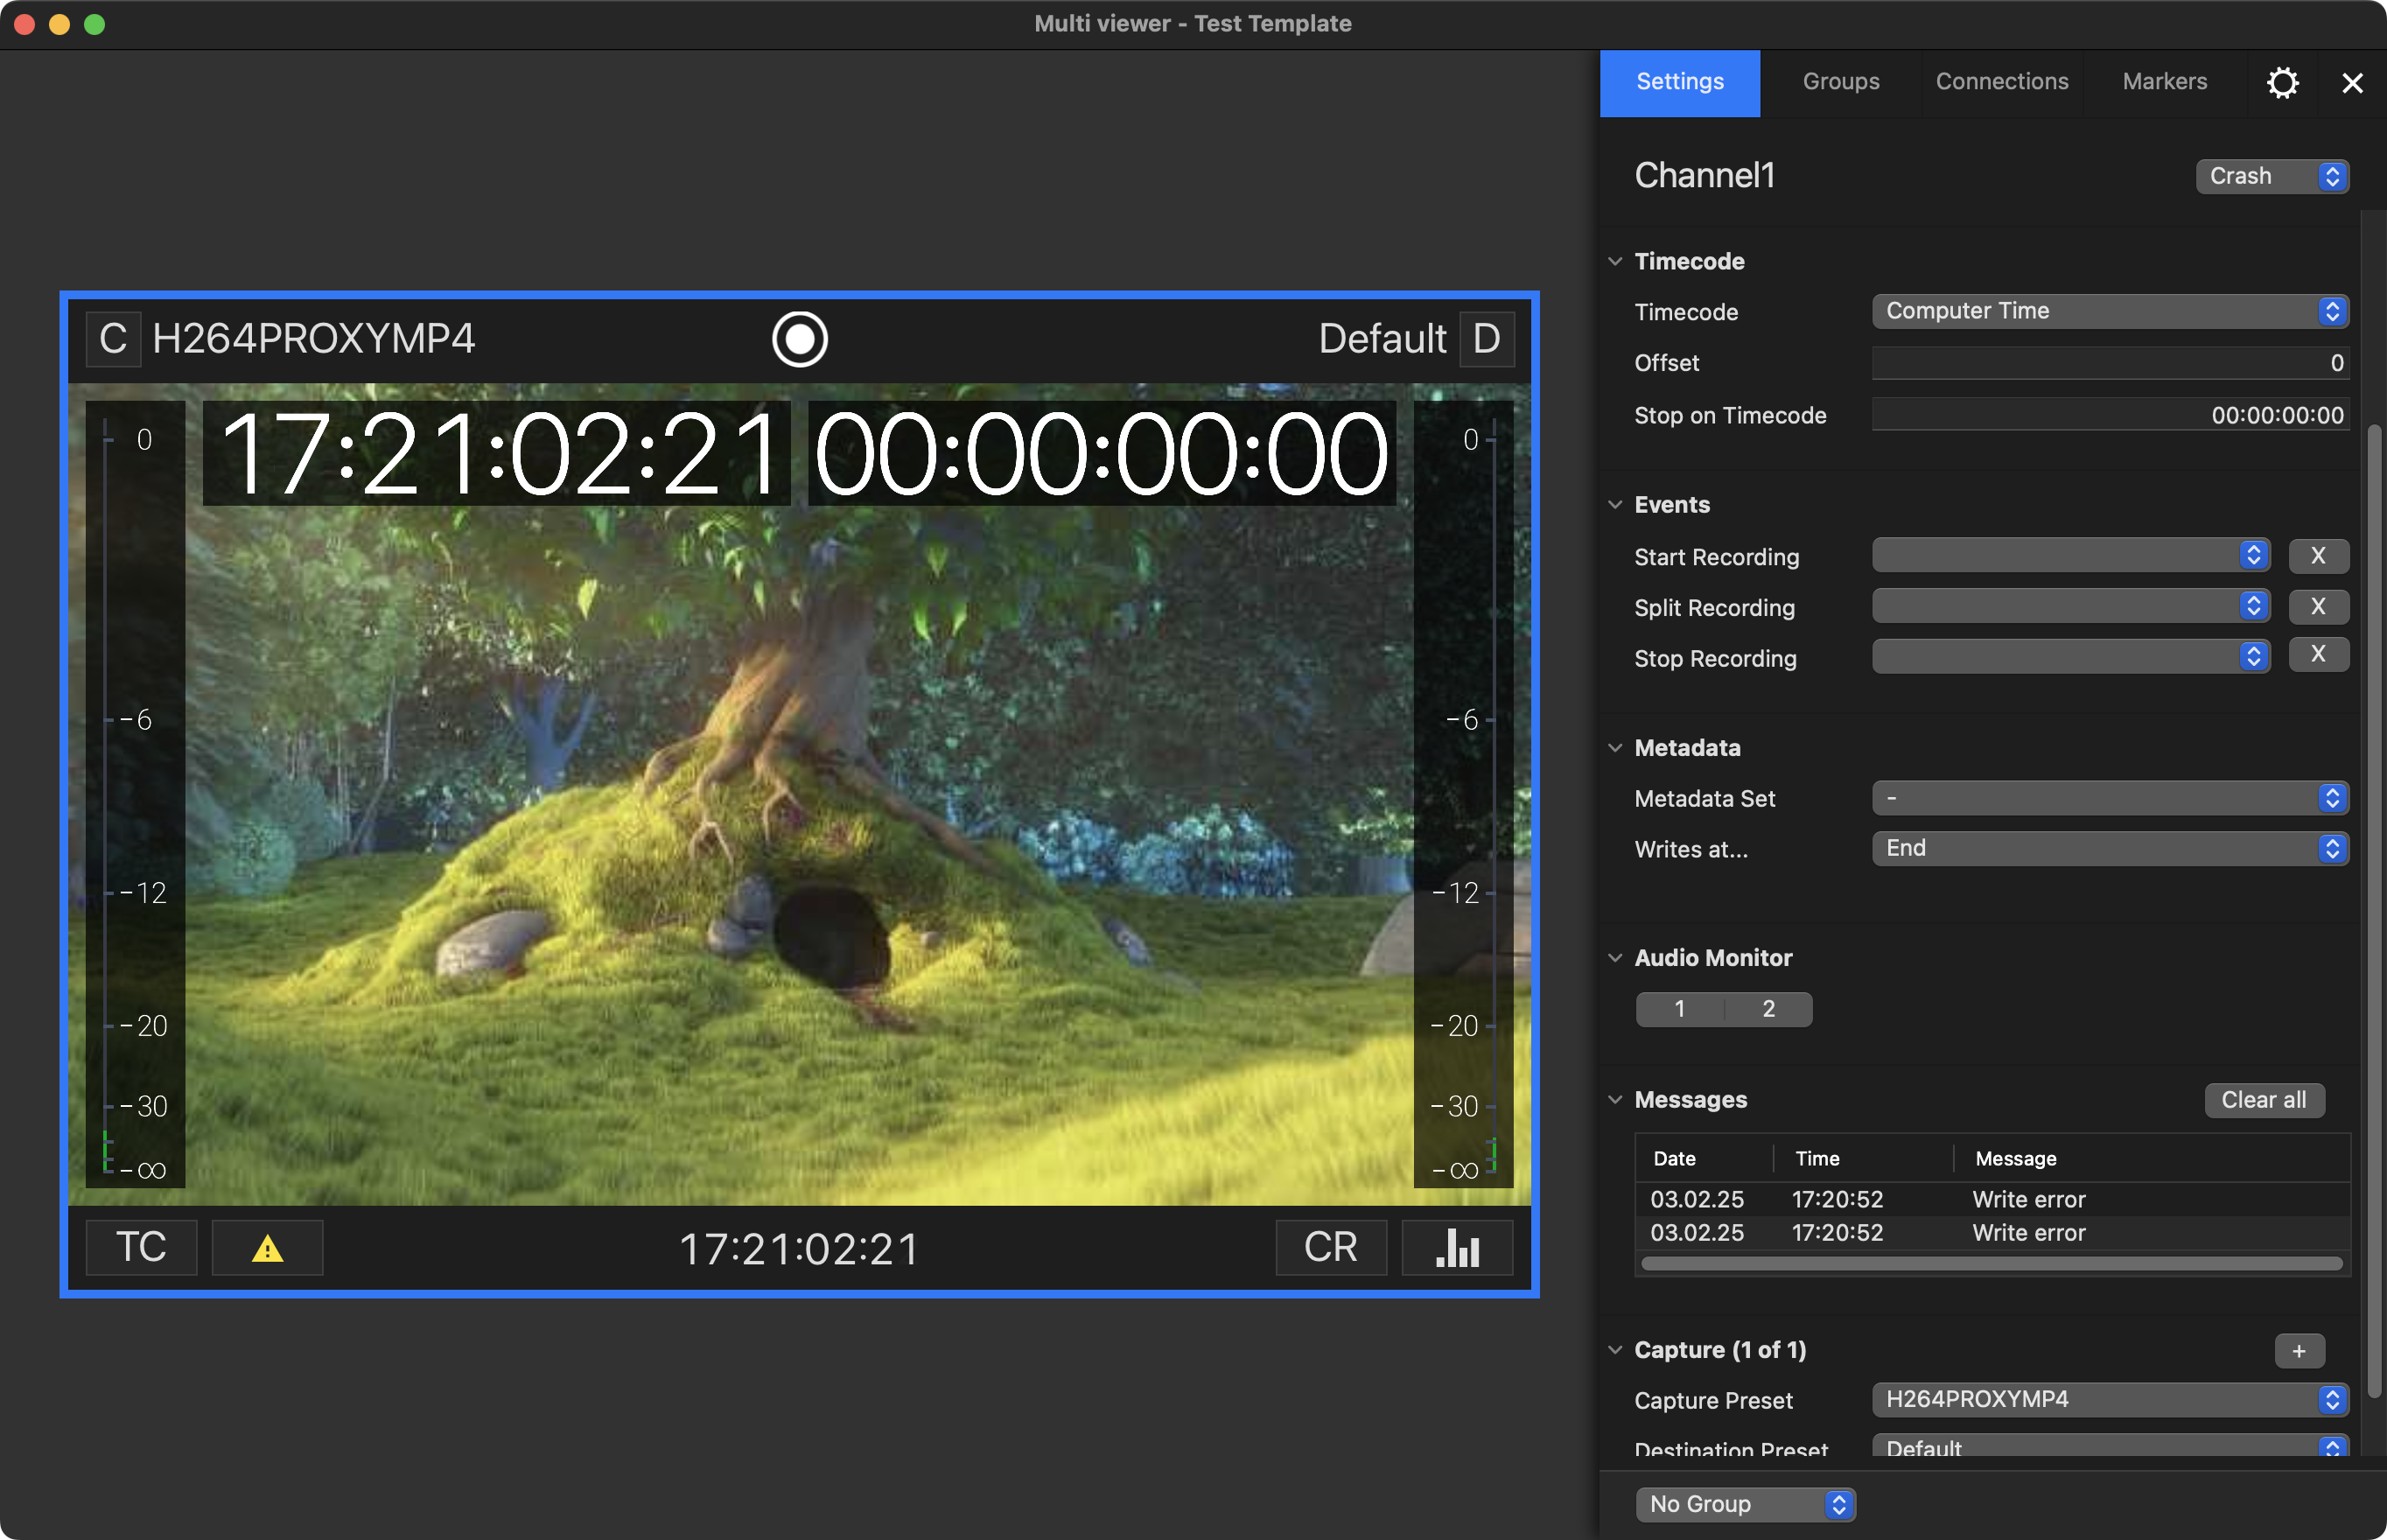Open the Metadata Set dropdown

pos(2110,798)
